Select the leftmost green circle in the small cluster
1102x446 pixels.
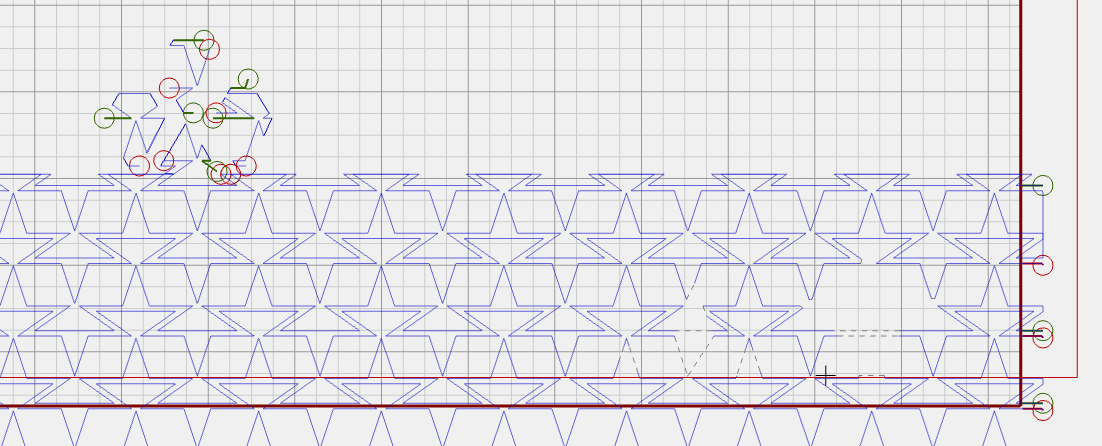(105, 118)
